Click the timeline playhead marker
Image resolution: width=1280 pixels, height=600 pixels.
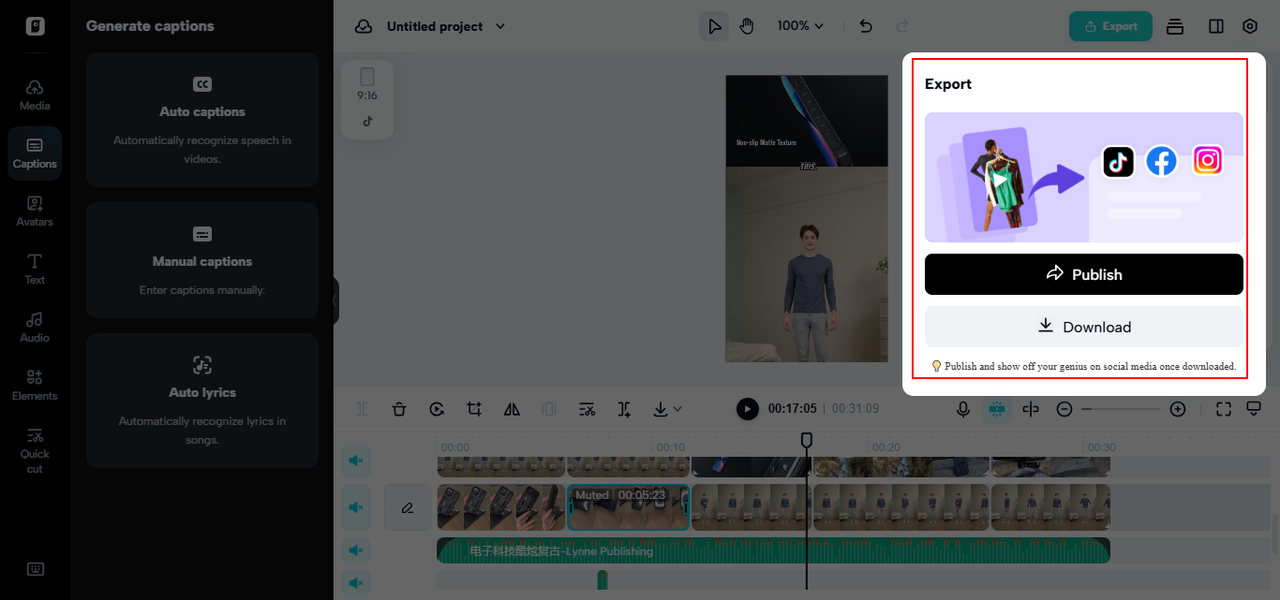click(x=806, y=440)
